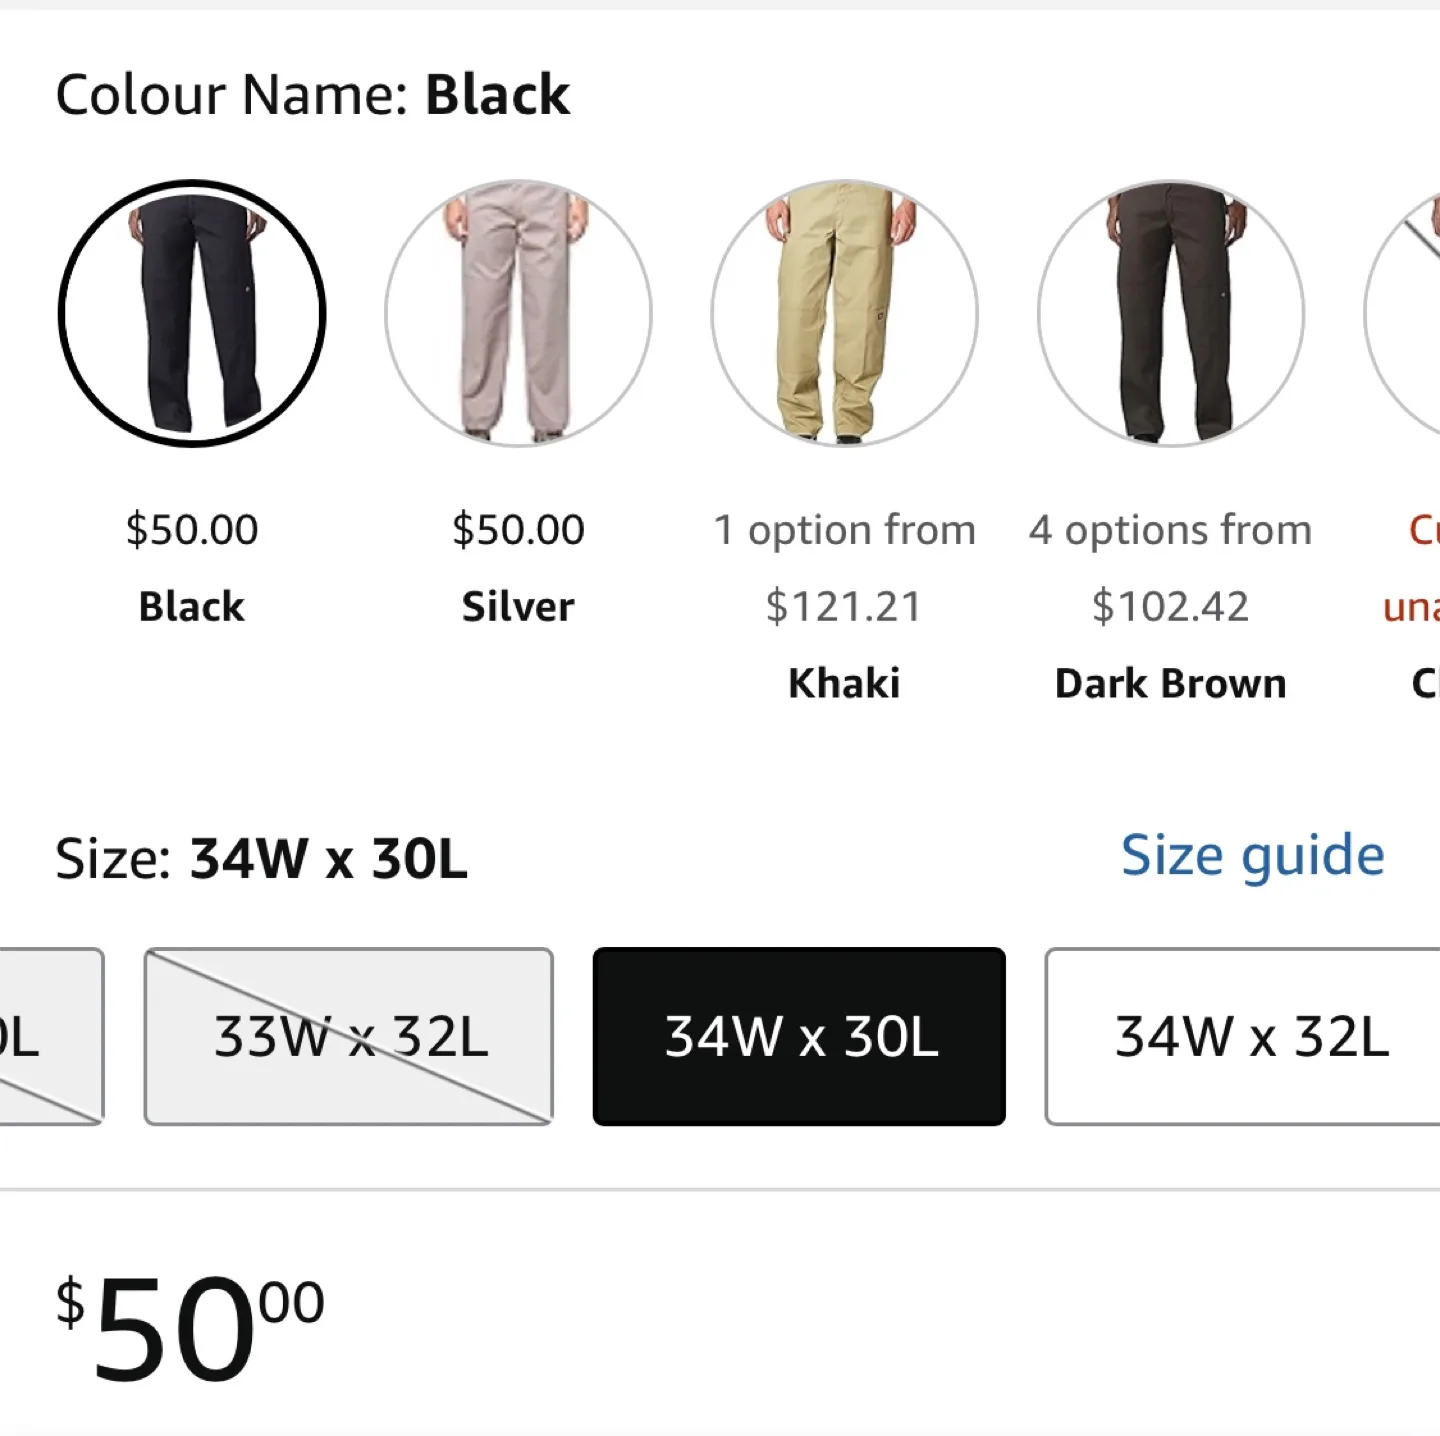Click the $50.00 price under Silver
This screenshot has width=1440, height=1436.
click(x=518, y=530)
